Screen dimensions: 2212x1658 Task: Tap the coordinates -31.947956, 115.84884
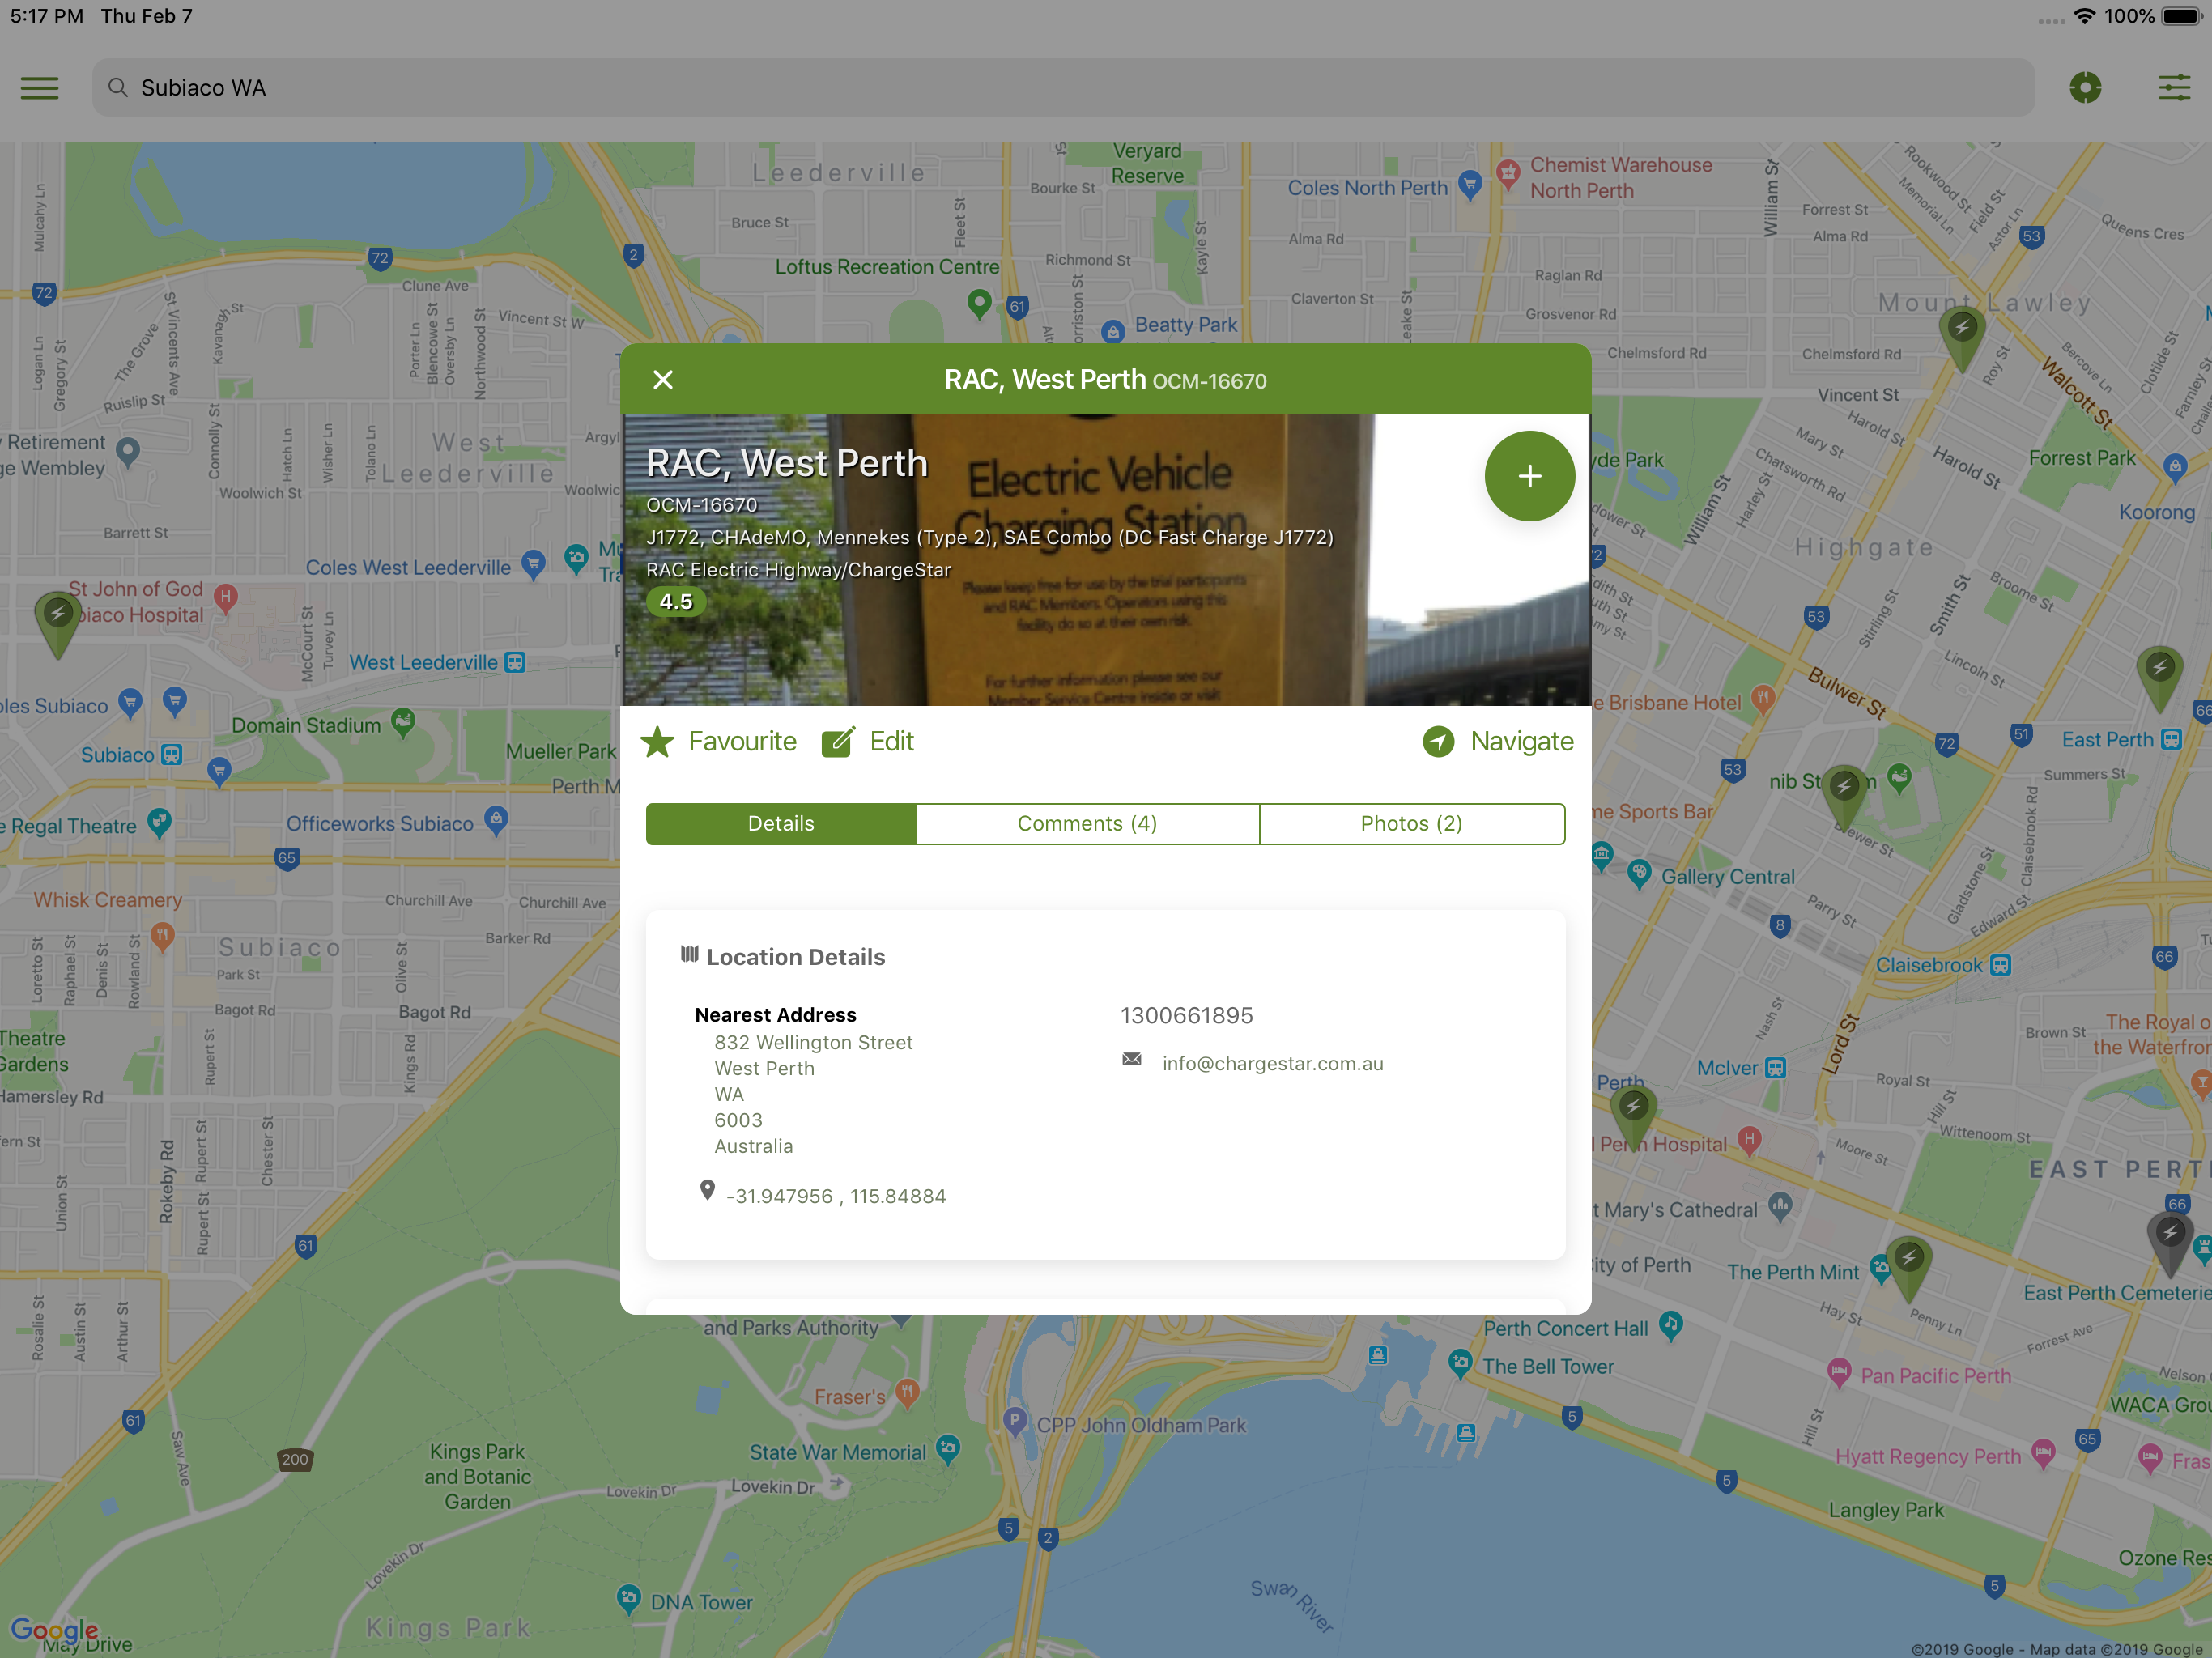coord(835,1197)
